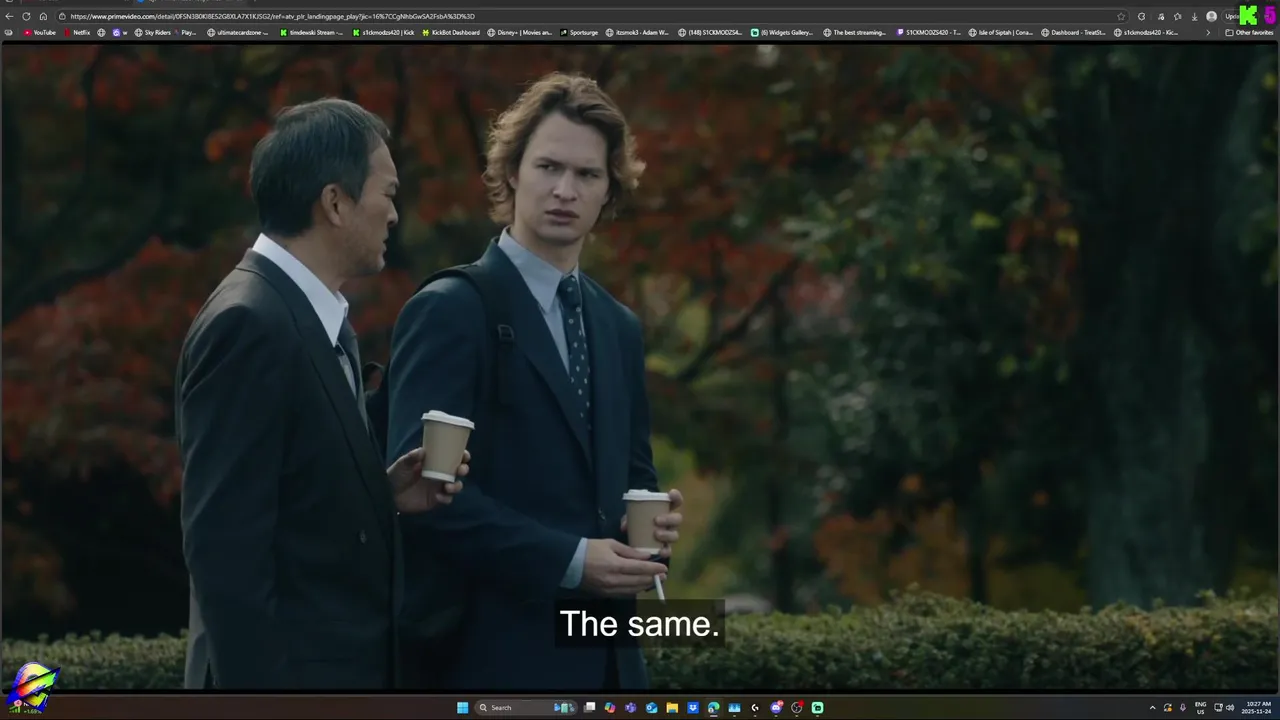Expand bookmarks overflow chevron
The height and width of the screenshot is (720, 1280).
click(1208, 33)
